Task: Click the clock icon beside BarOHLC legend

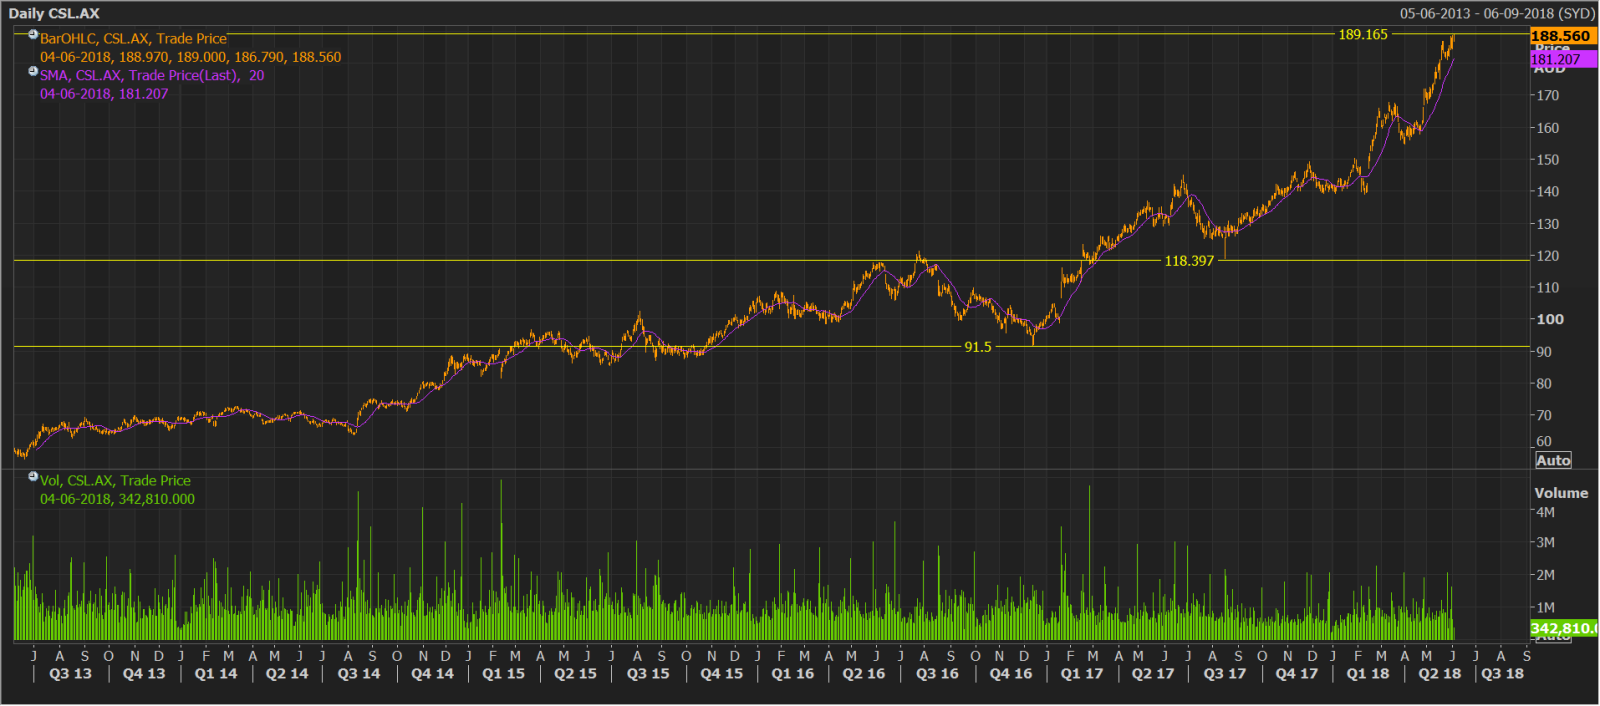Action: pos(33,35)
